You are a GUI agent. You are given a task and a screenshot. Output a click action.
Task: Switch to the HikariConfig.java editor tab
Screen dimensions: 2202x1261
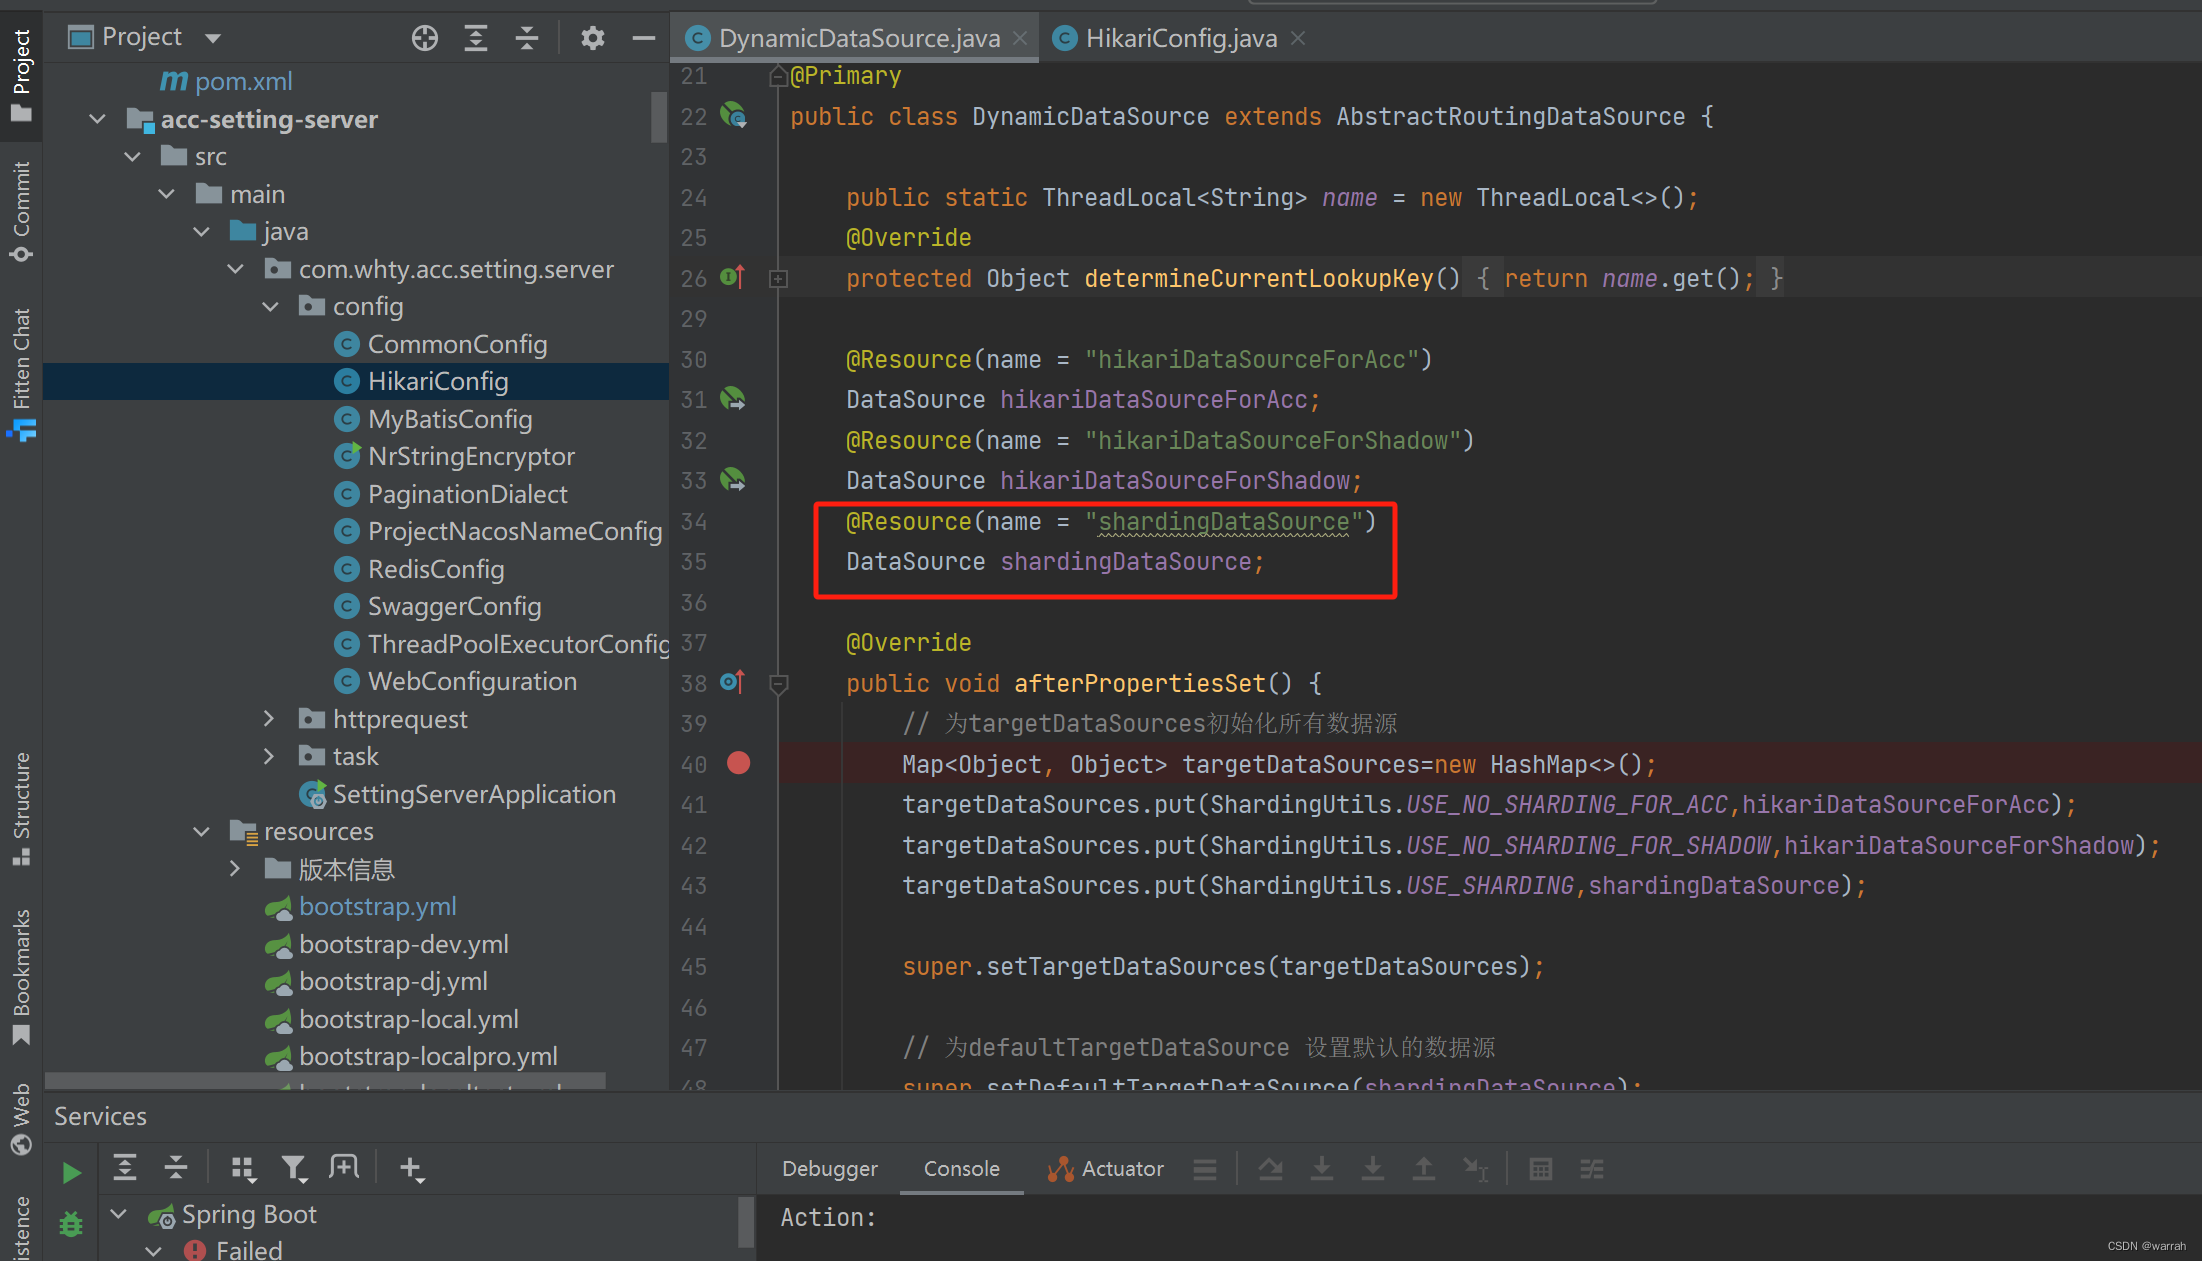pos(1180,38)
